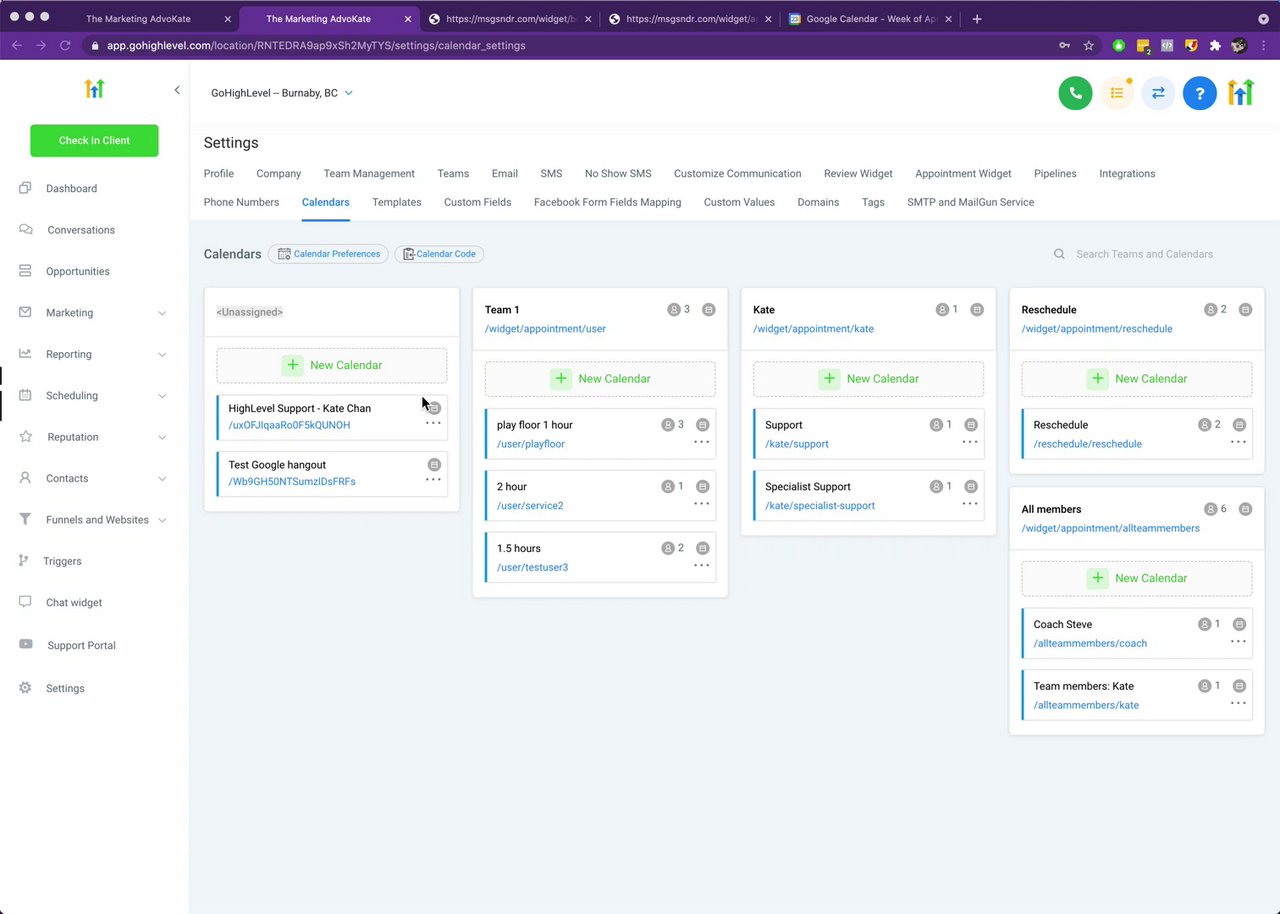Click the Triggers icon in the sidebar

24,561
